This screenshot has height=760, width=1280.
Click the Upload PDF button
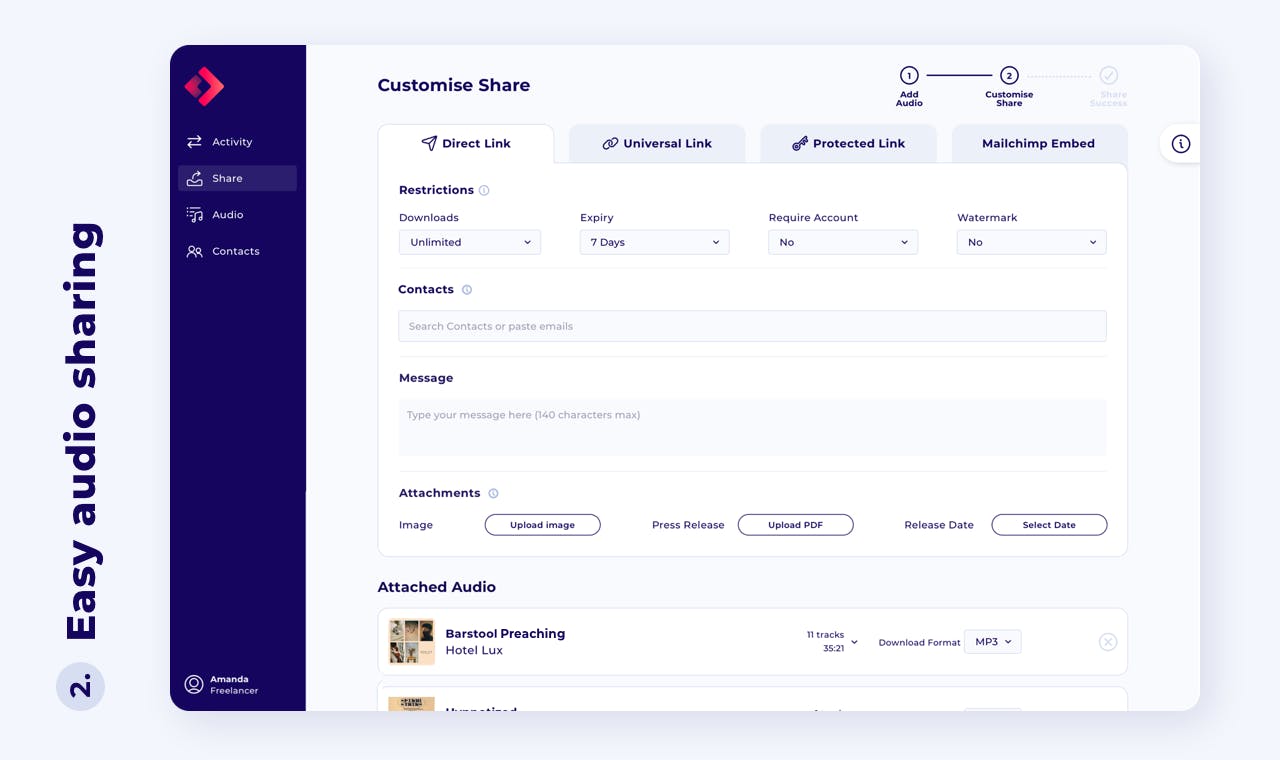pyautogui.click(x=796, y=525)
